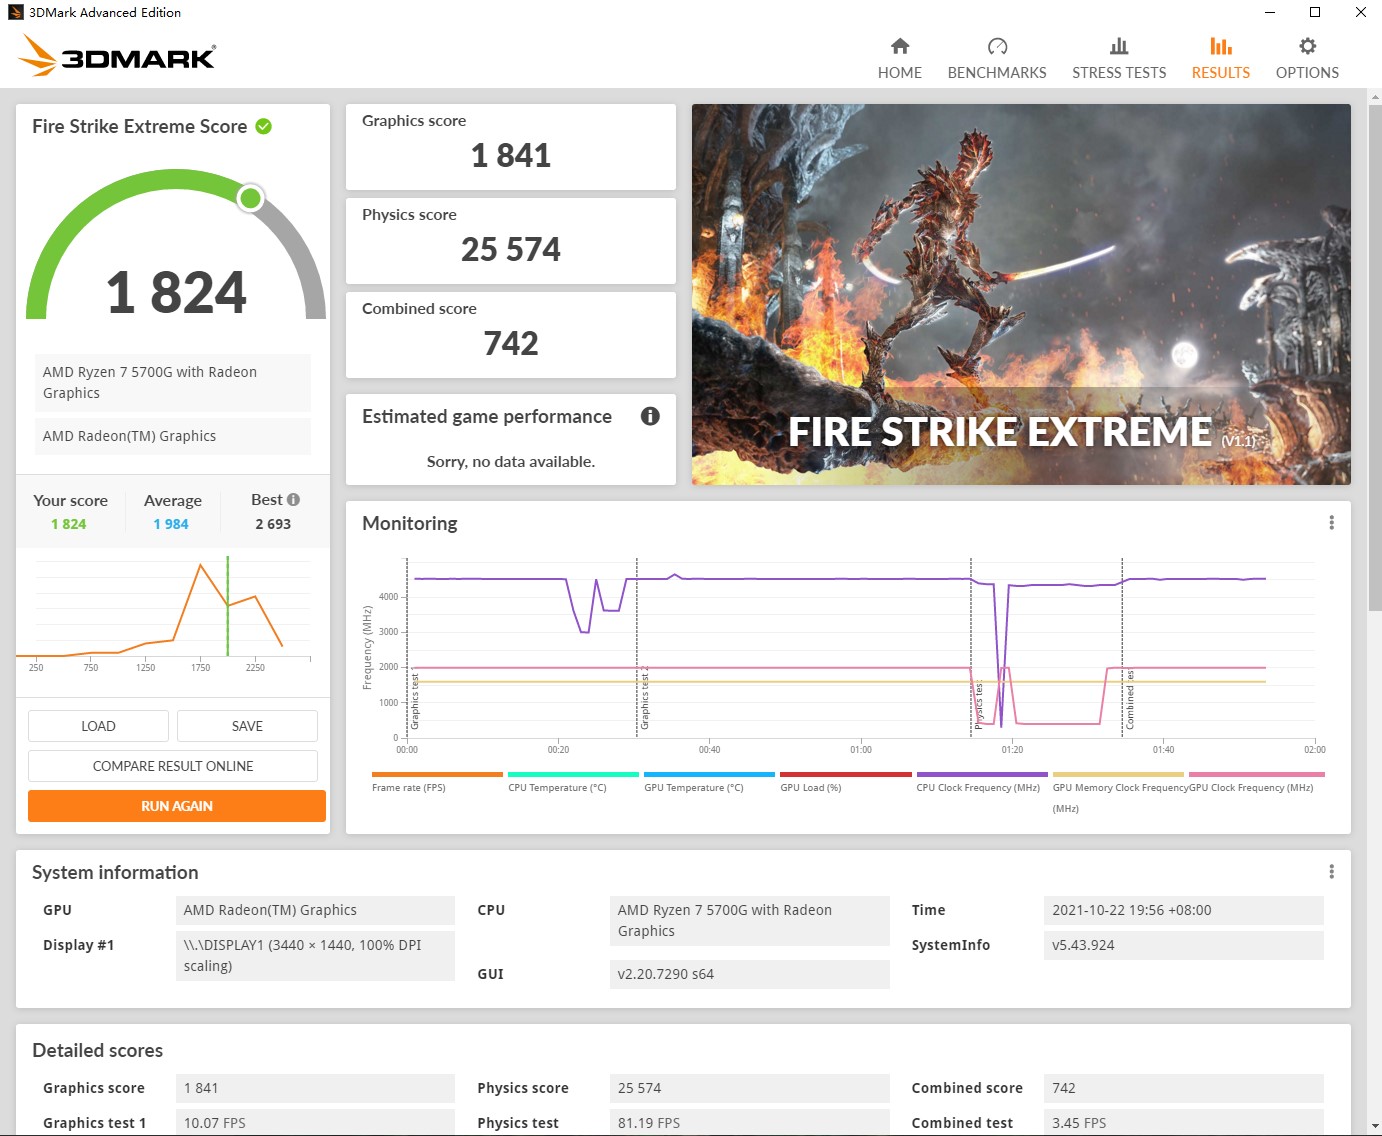Click the RESULTS menu label
The image size is (1382, 1136).
1220,73
